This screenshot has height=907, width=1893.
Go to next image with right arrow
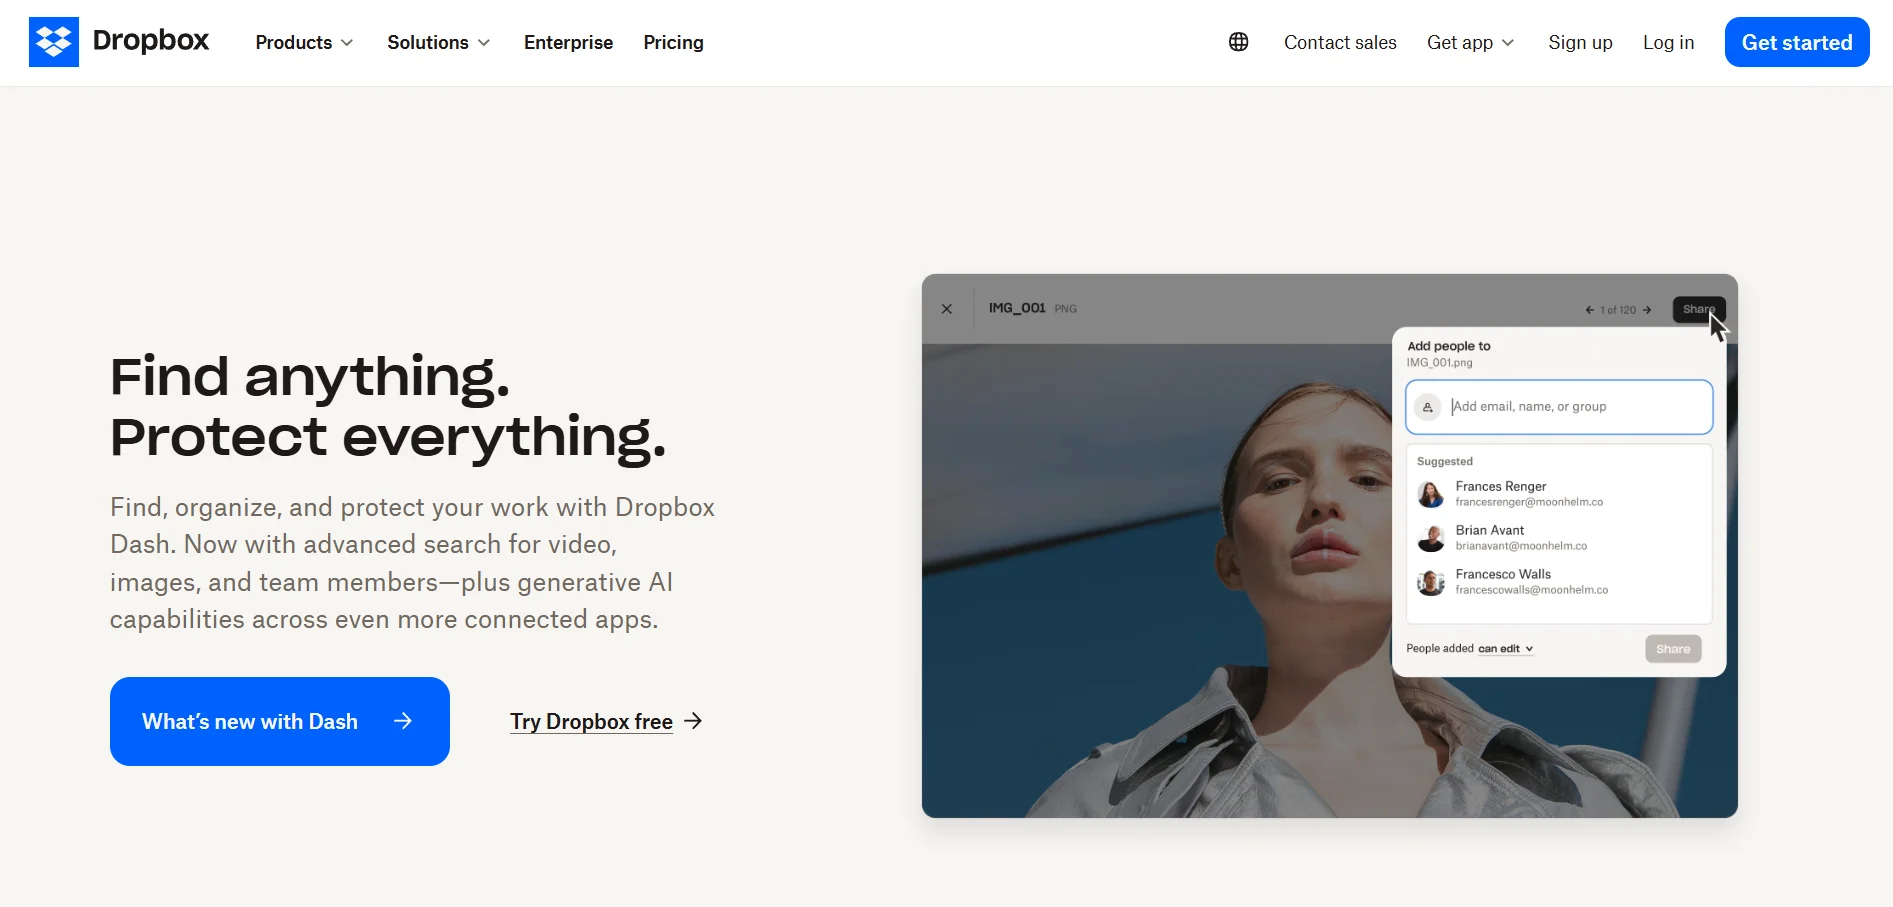tap(1647, 310)
